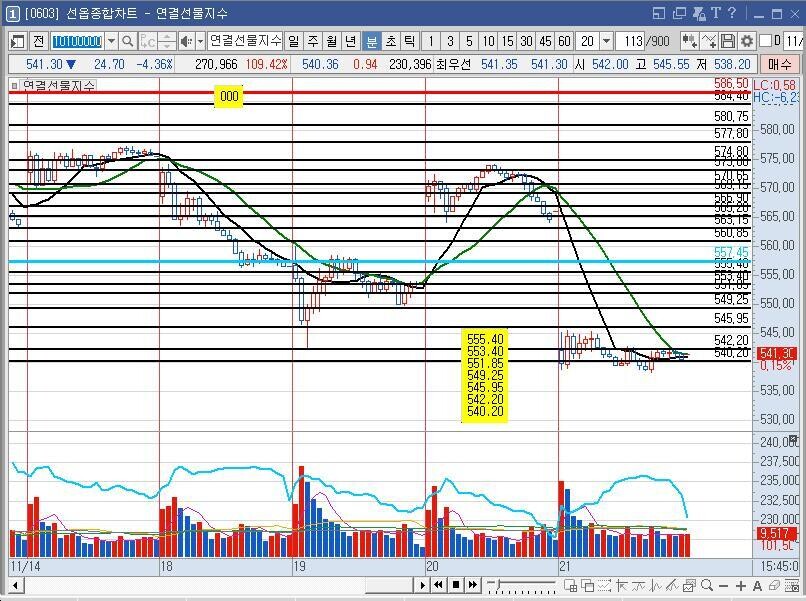The image size is (806, 601).
Task: Click the save floppy disk icon
Action: coord(728,41)
